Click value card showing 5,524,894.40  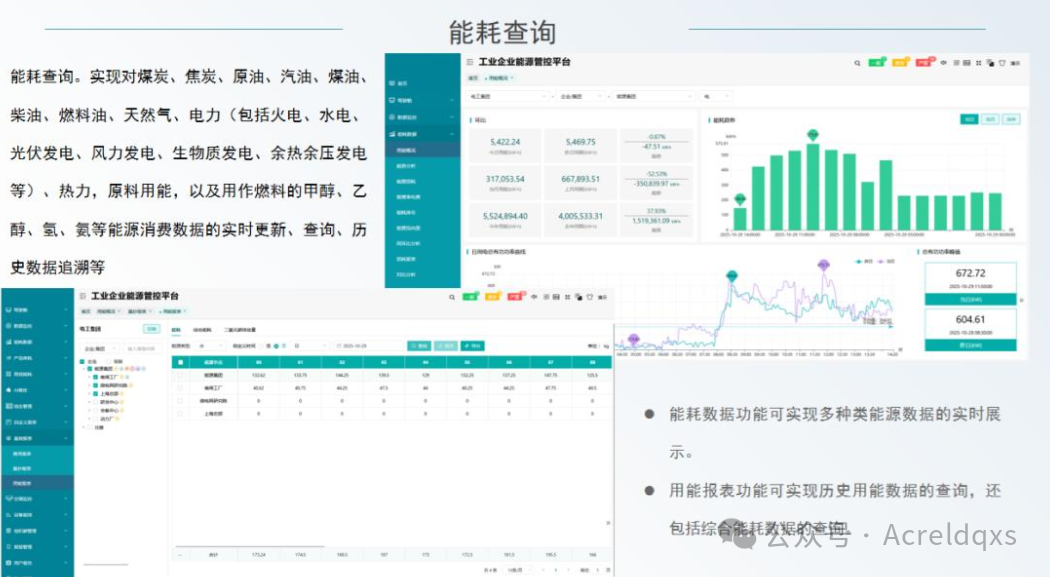click(x=506, y=220)
